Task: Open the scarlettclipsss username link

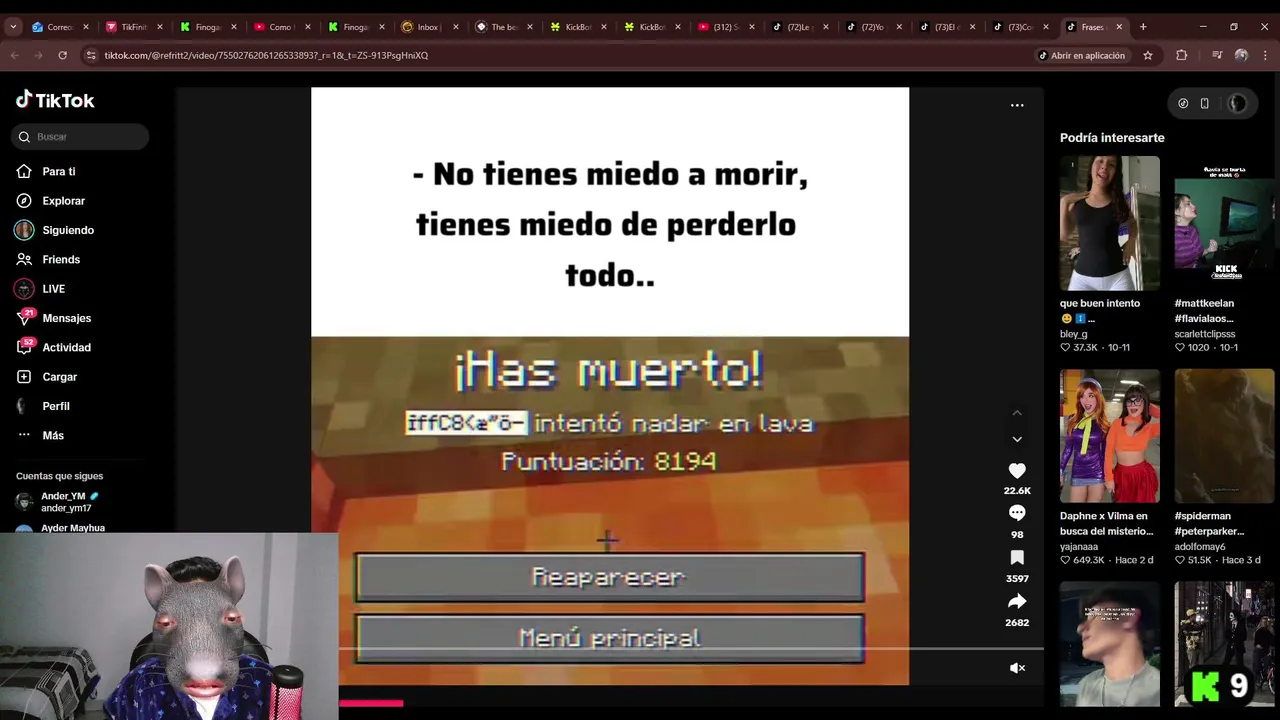Action: (x=1205, y=334)
